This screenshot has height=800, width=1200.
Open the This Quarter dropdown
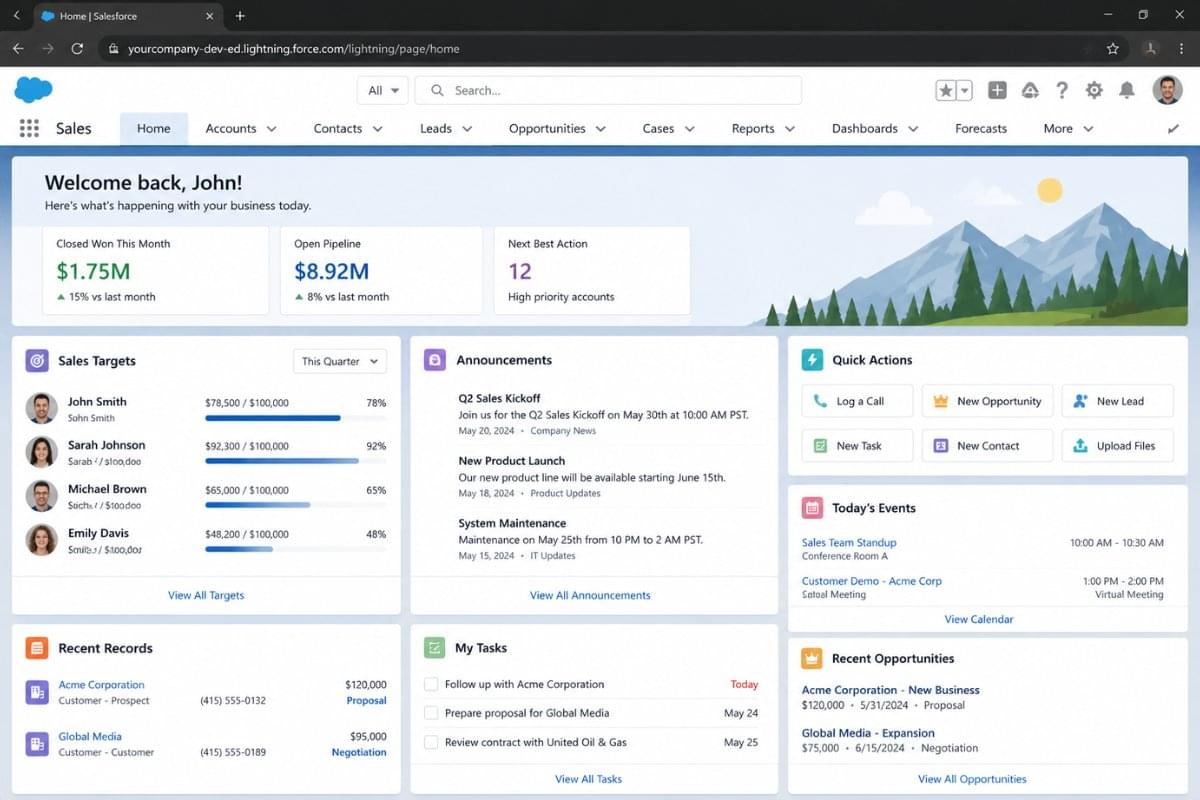[340, 361]
